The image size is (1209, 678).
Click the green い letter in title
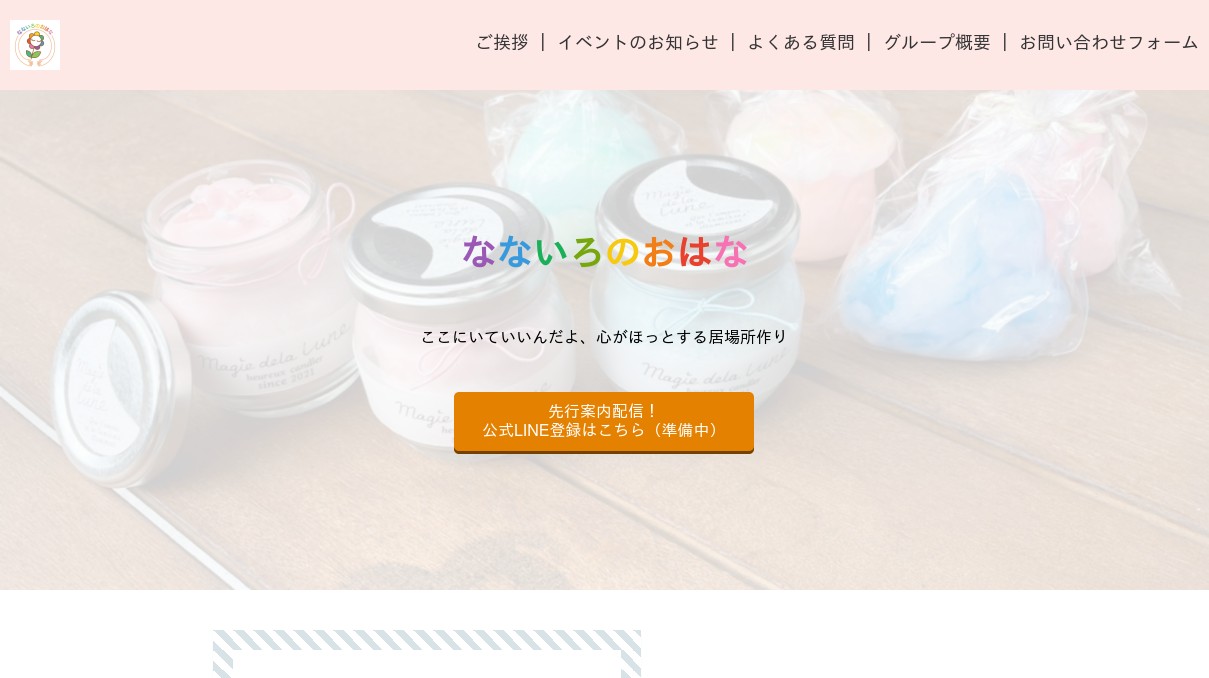tap(550, 252)
